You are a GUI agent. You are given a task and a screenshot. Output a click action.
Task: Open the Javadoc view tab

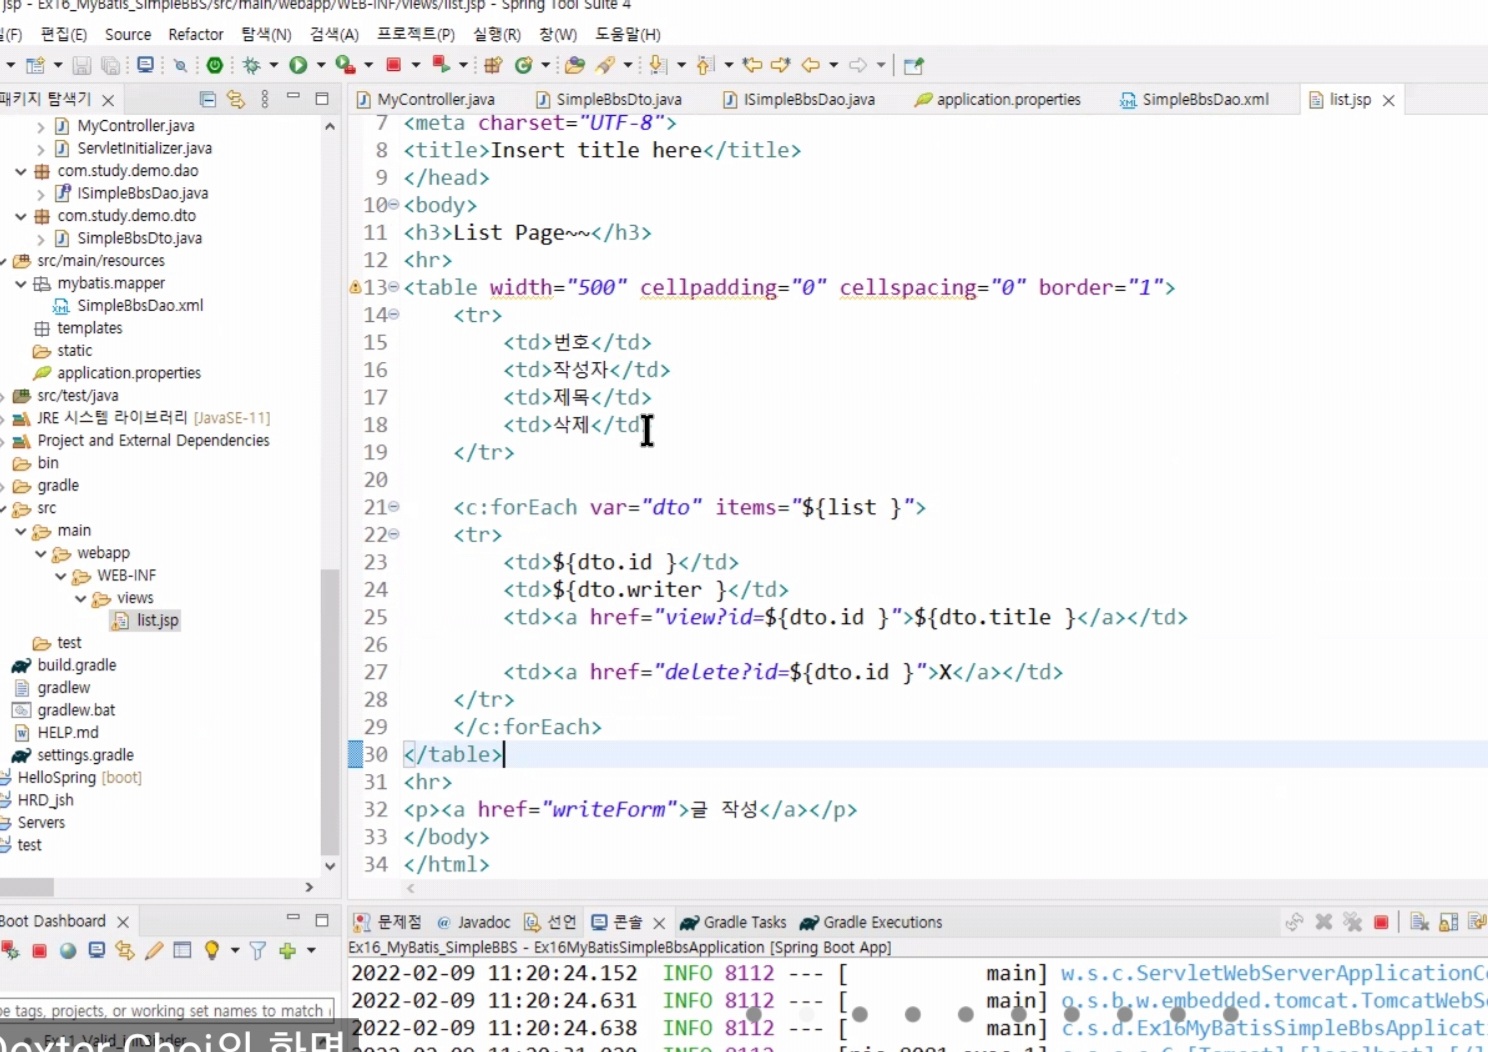[474, 922]
